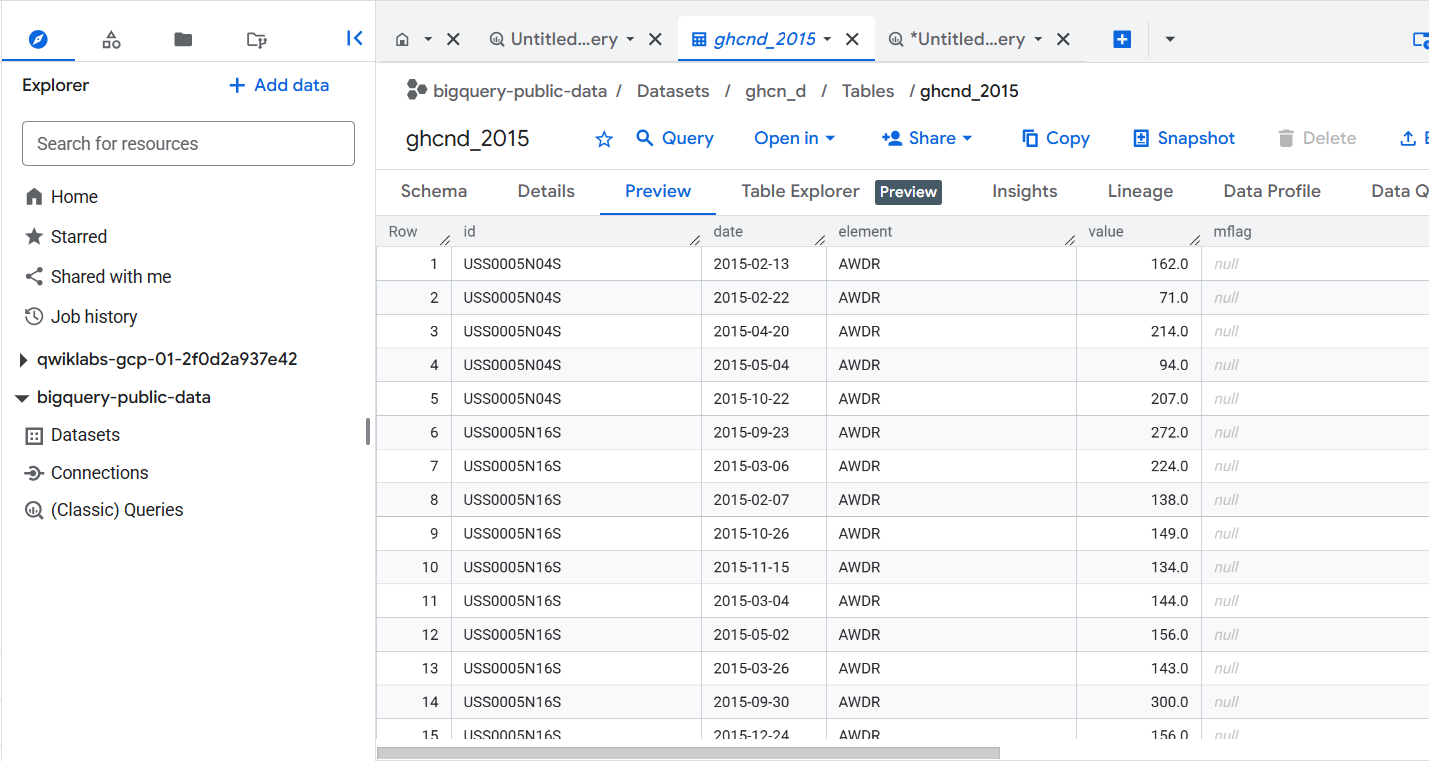The width and height of the screenshot is (1429, 761).
Task: Click the Search for resources field
Action: coord(188,143)
